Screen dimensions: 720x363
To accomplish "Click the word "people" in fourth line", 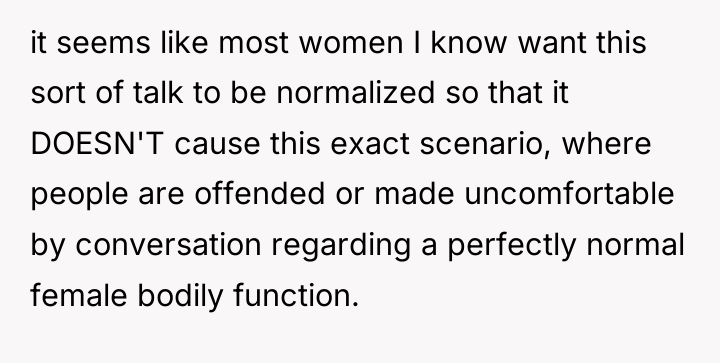I will pyautogui.click(x=79, y=195).
